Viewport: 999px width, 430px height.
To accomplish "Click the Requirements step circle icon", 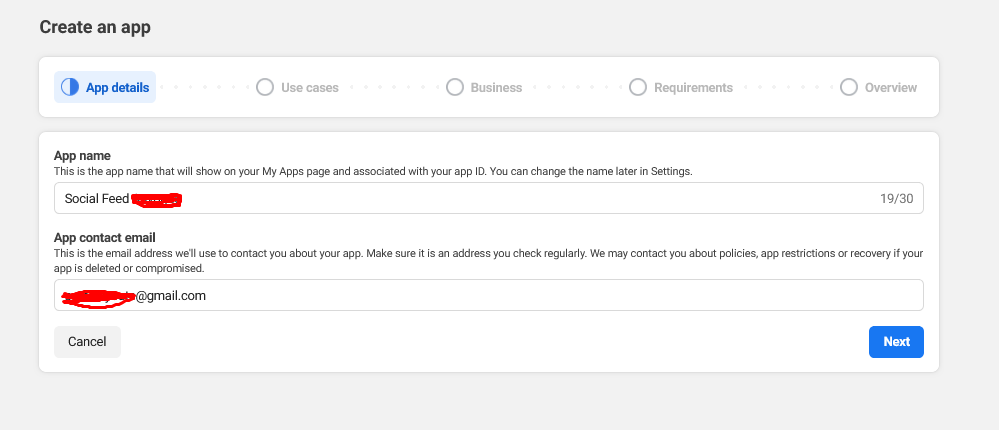I will pos(638,88).
